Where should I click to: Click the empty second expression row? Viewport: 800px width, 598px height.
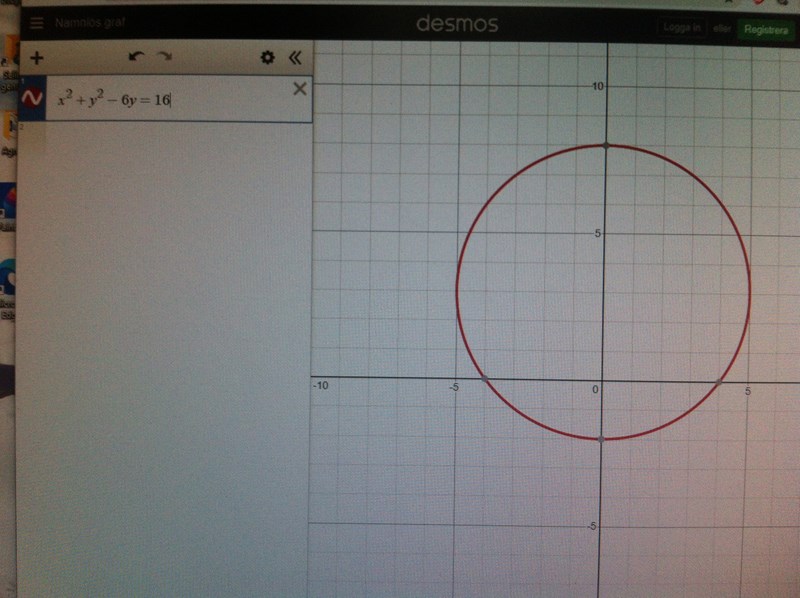160,140
